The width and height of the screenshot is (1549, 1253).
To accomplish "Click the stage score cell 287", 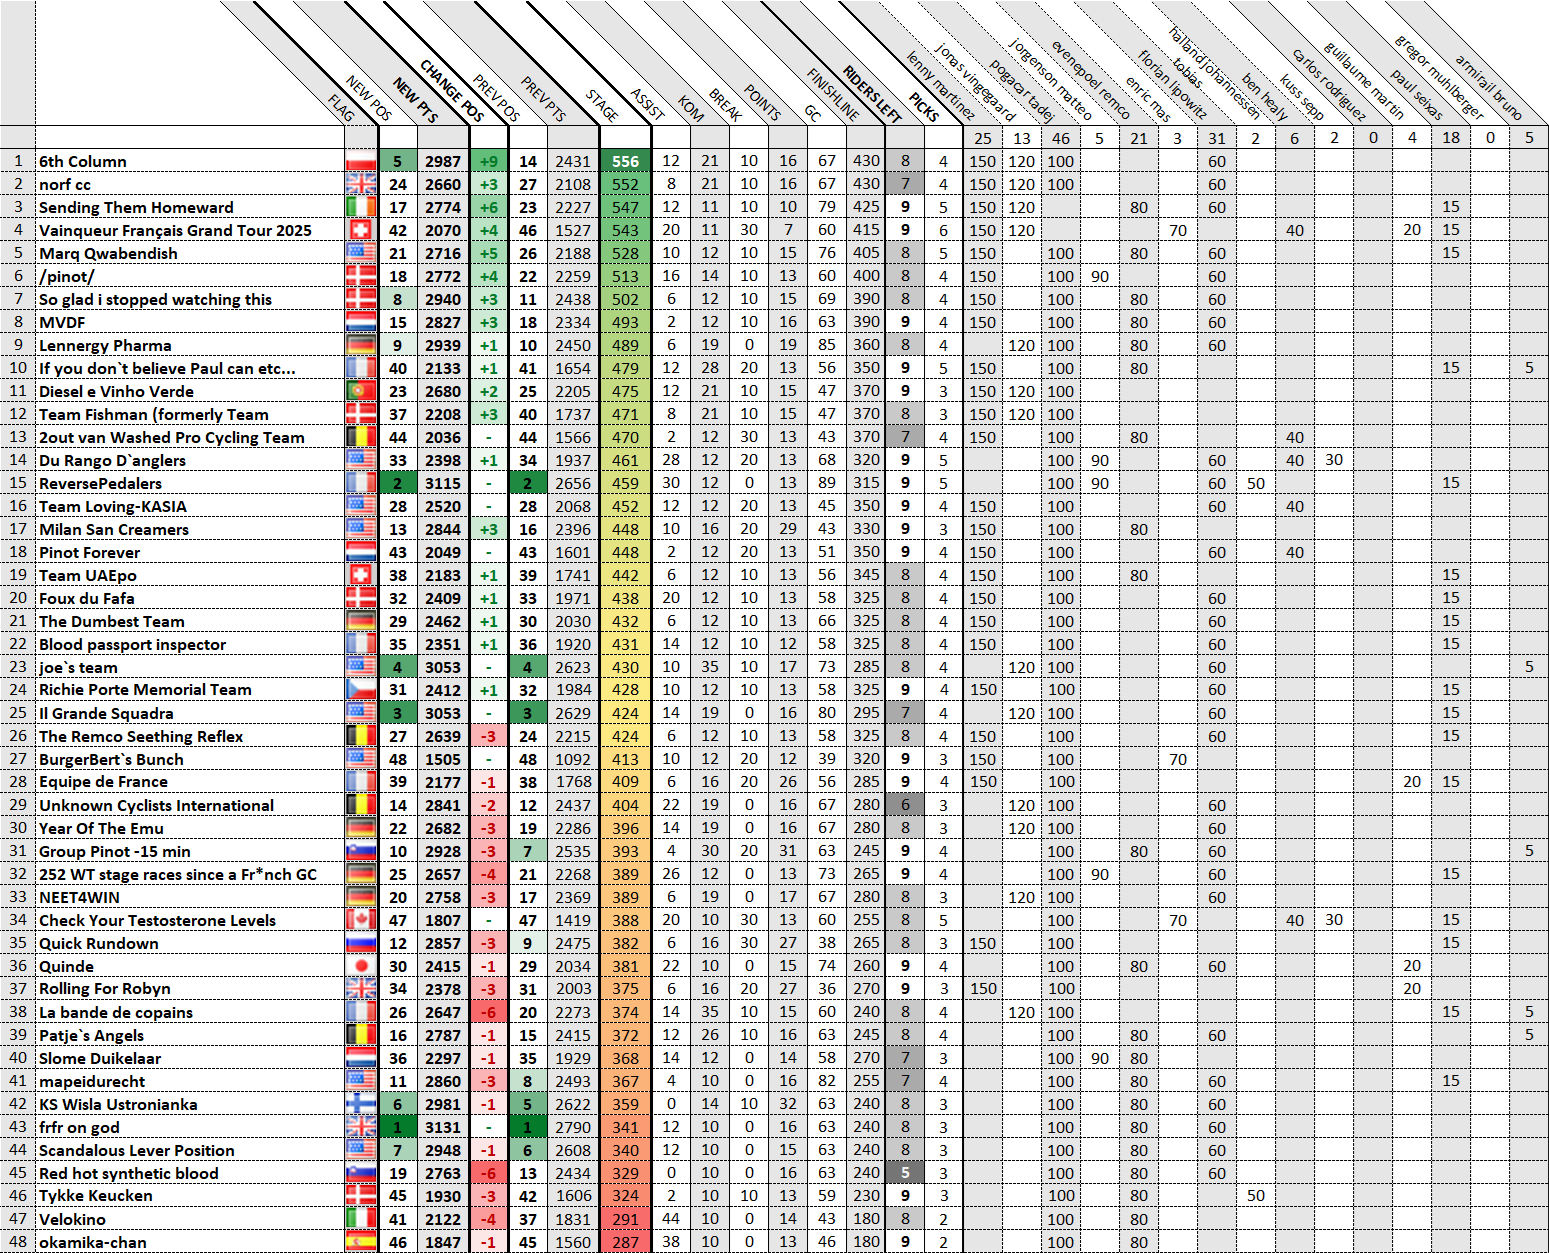I will point(625,1242).
